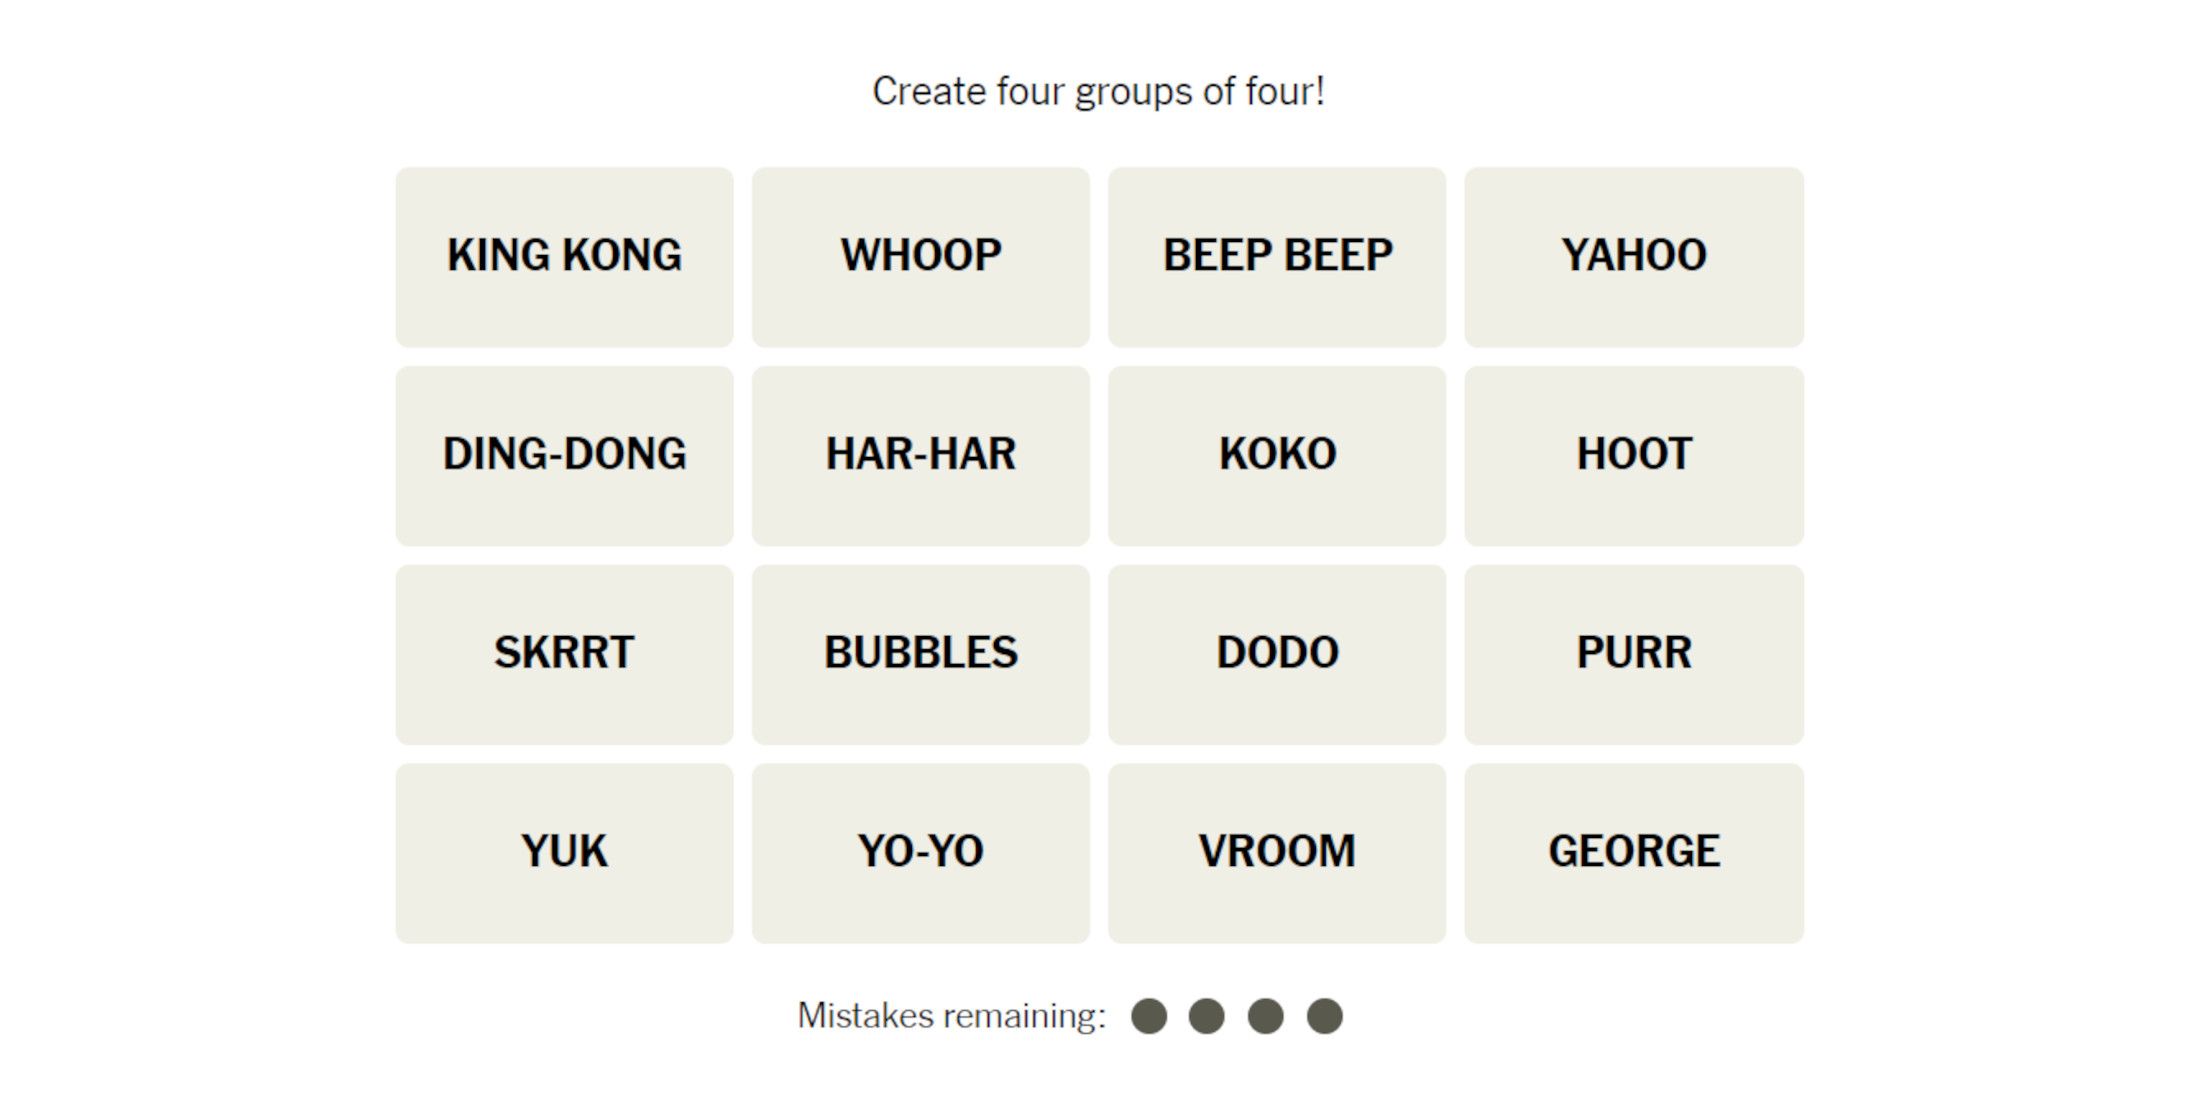2200x1100 pixels.
Task: Select the BUBBLES tile
Action: [x=920, y=654]
